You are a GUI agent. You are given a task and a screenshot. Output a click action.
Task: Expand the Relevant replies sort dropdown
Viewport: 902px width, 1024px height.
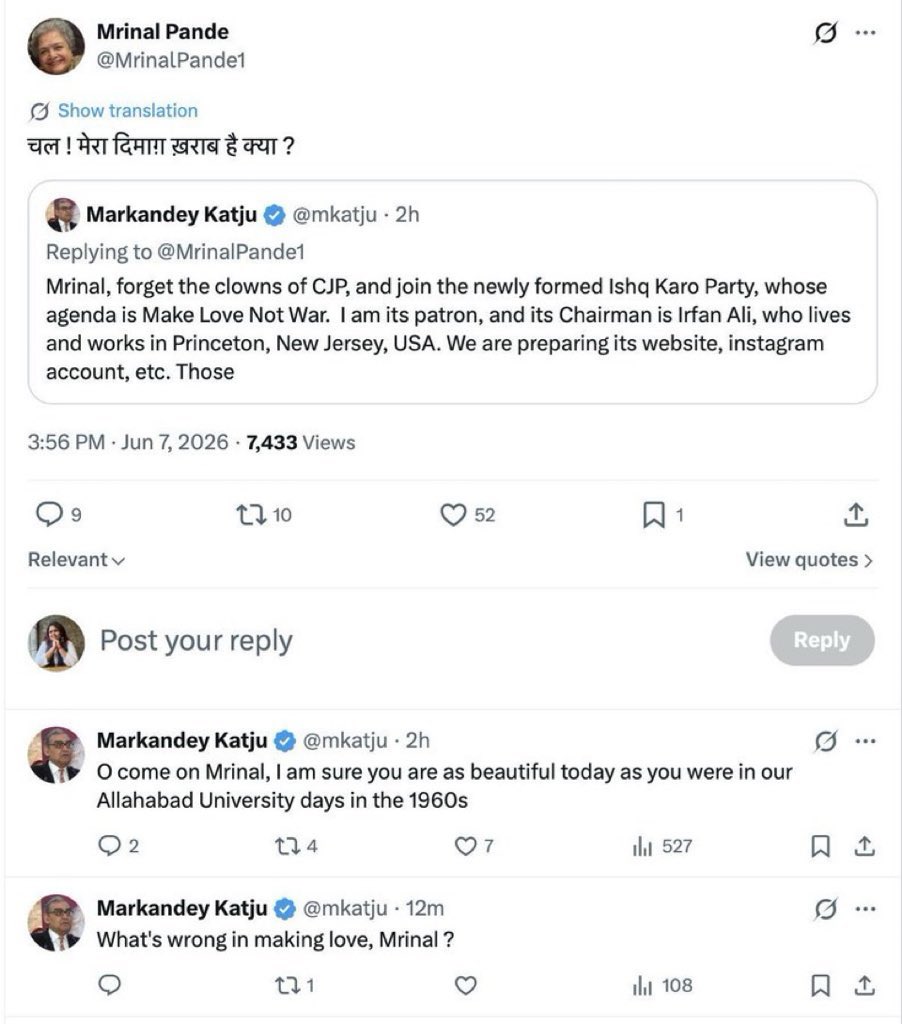76,560
